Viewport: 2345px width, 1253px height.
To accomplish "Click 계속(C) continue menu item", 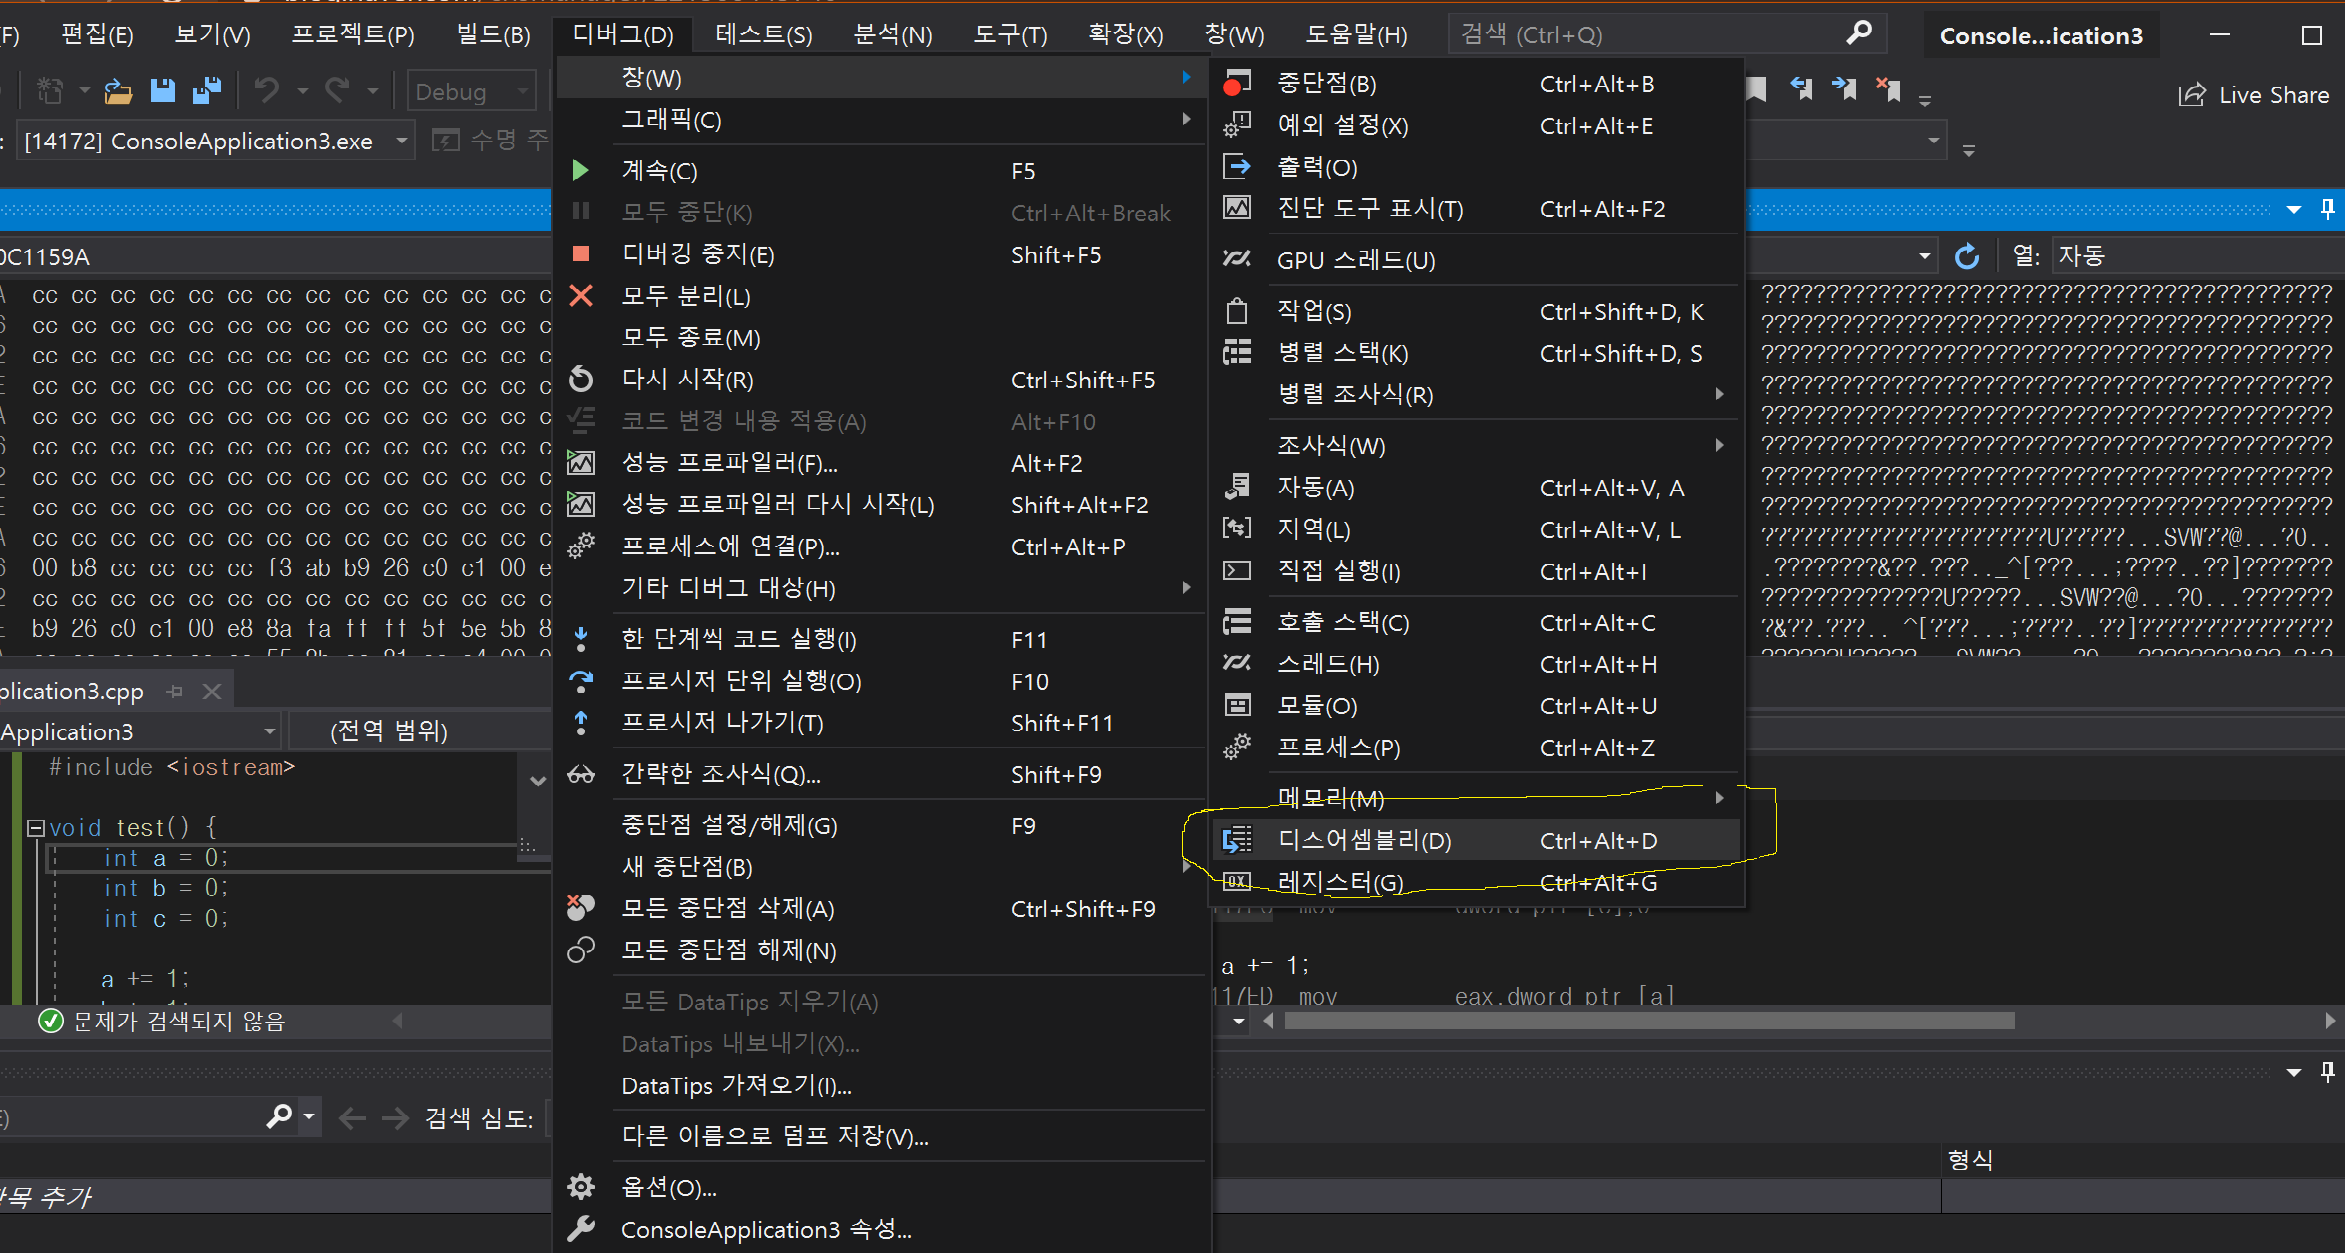I will point(659,170).
